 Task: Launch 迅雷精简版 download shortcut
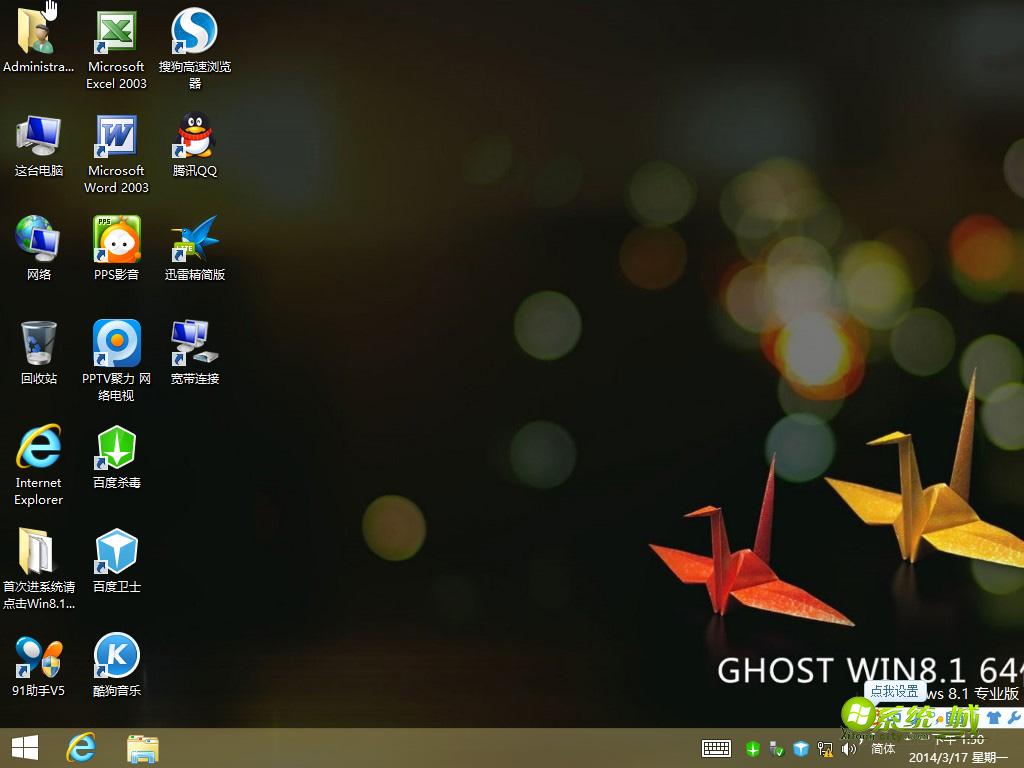click(195, 241)
